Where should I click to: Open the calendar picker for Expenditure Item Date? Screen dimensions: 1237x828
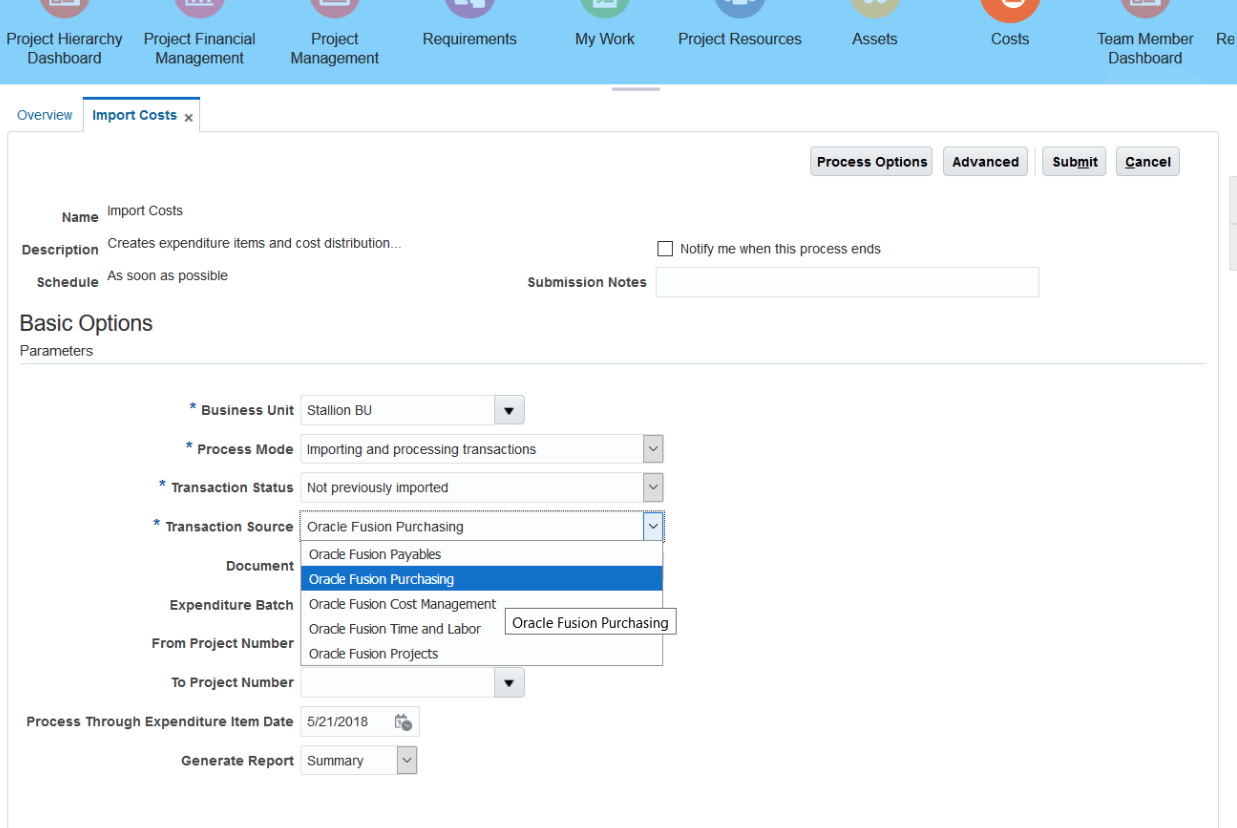[403, 722]
